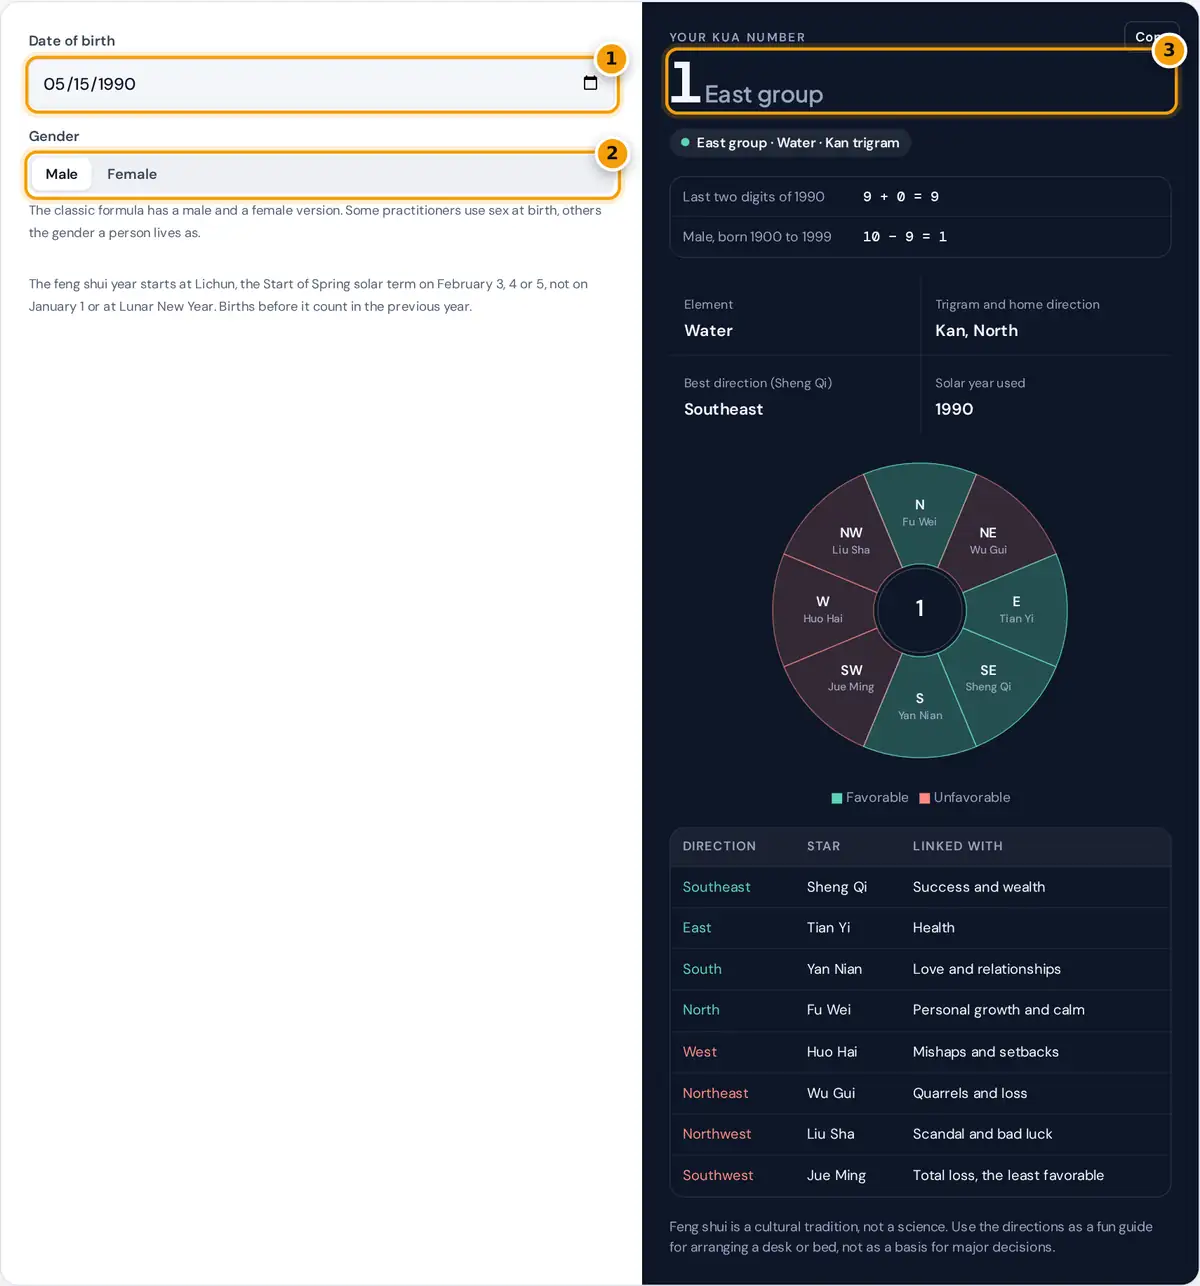Click the Solar year used value '1990'
The width and height of the screenshot is (1200, 1286).
[954, 409]
